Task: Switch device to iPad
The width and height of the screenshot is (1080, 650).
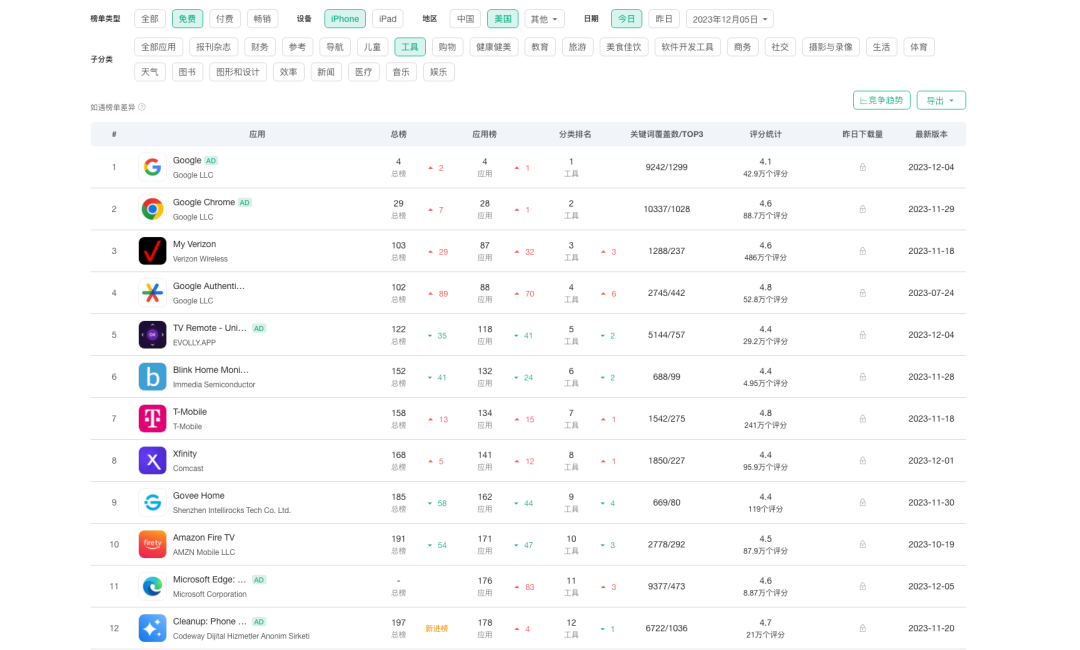Action: coord(388,19)
